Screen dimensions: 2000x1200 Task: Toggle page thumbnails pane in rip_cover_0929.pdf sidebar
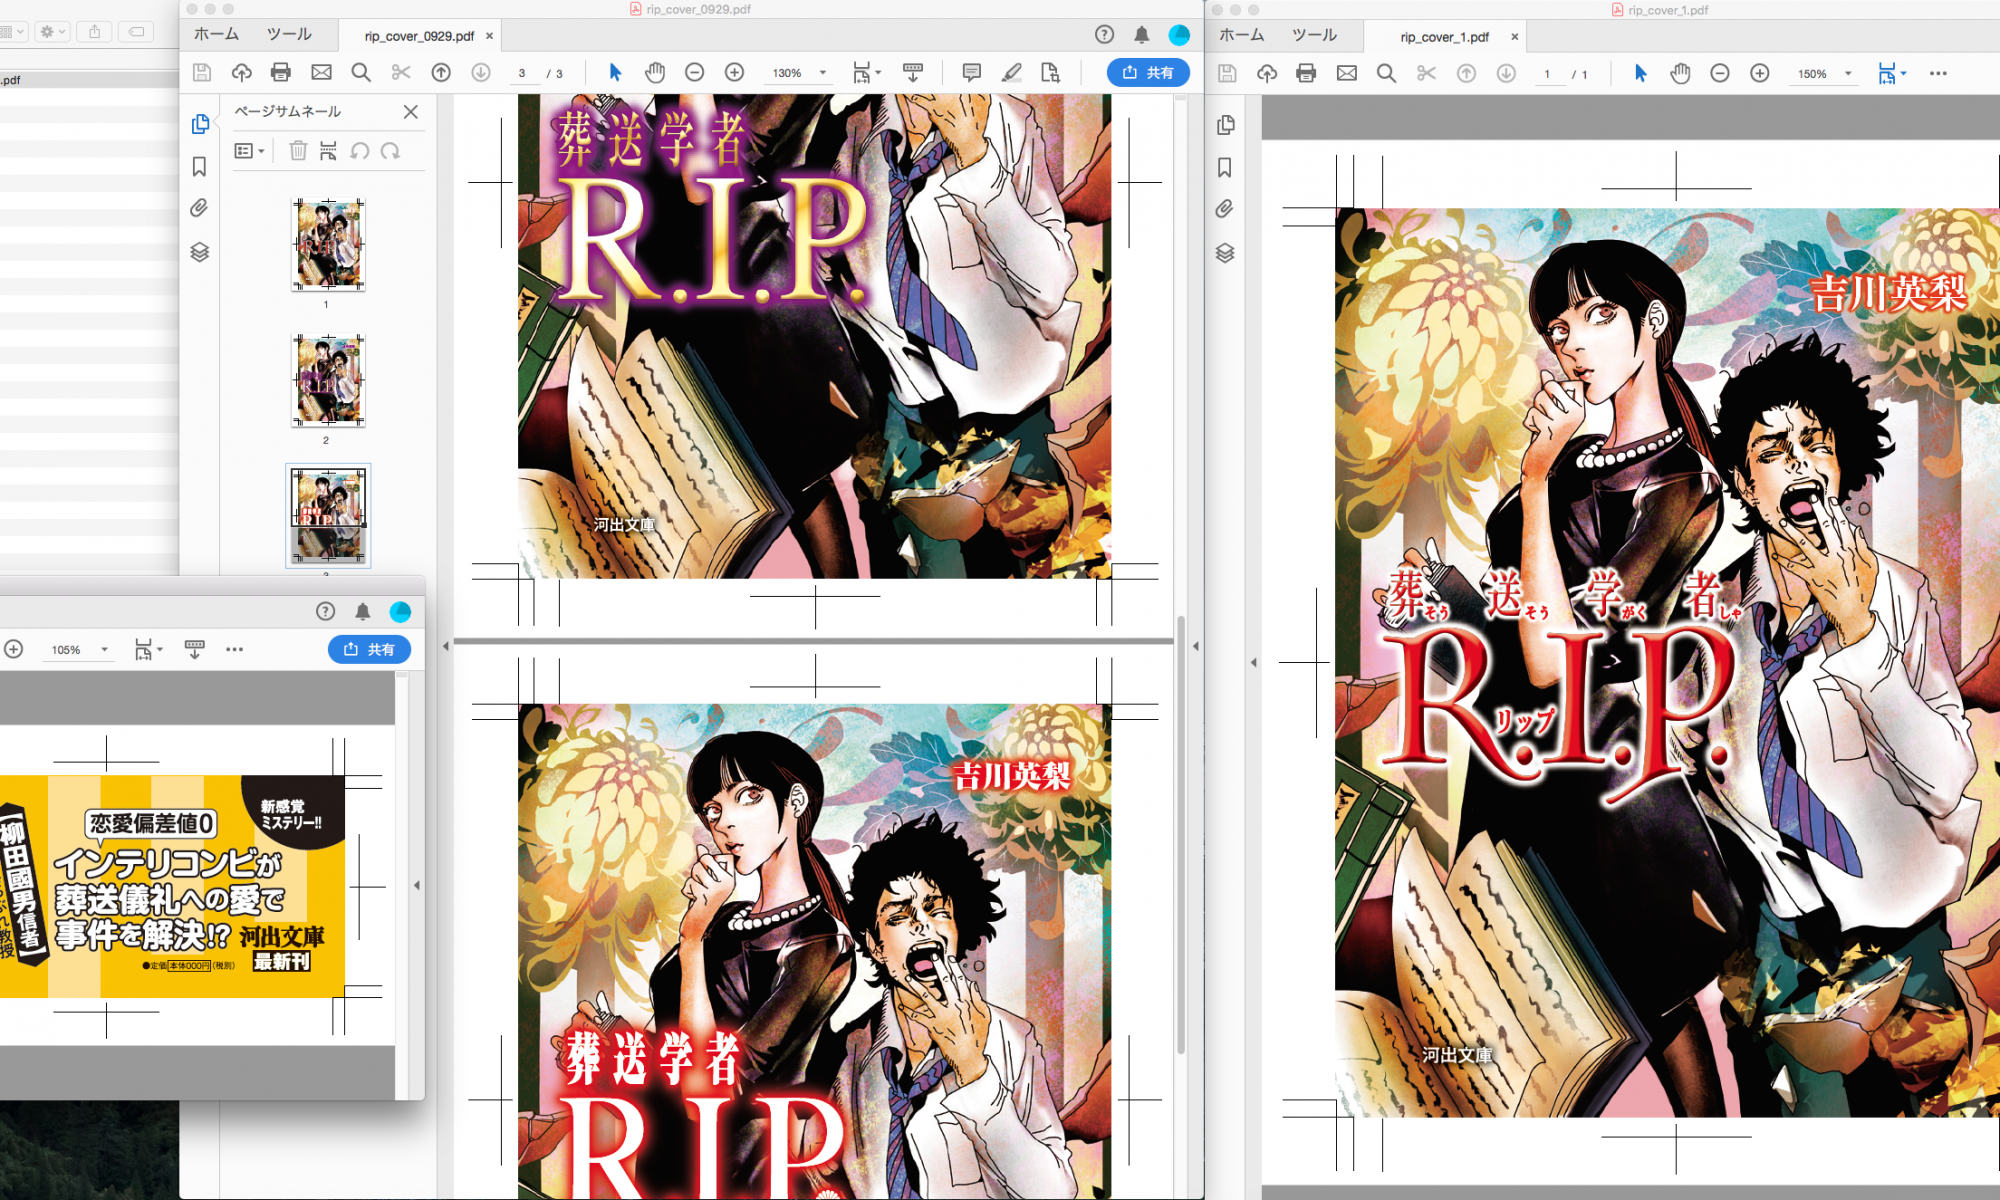point(200,124)
